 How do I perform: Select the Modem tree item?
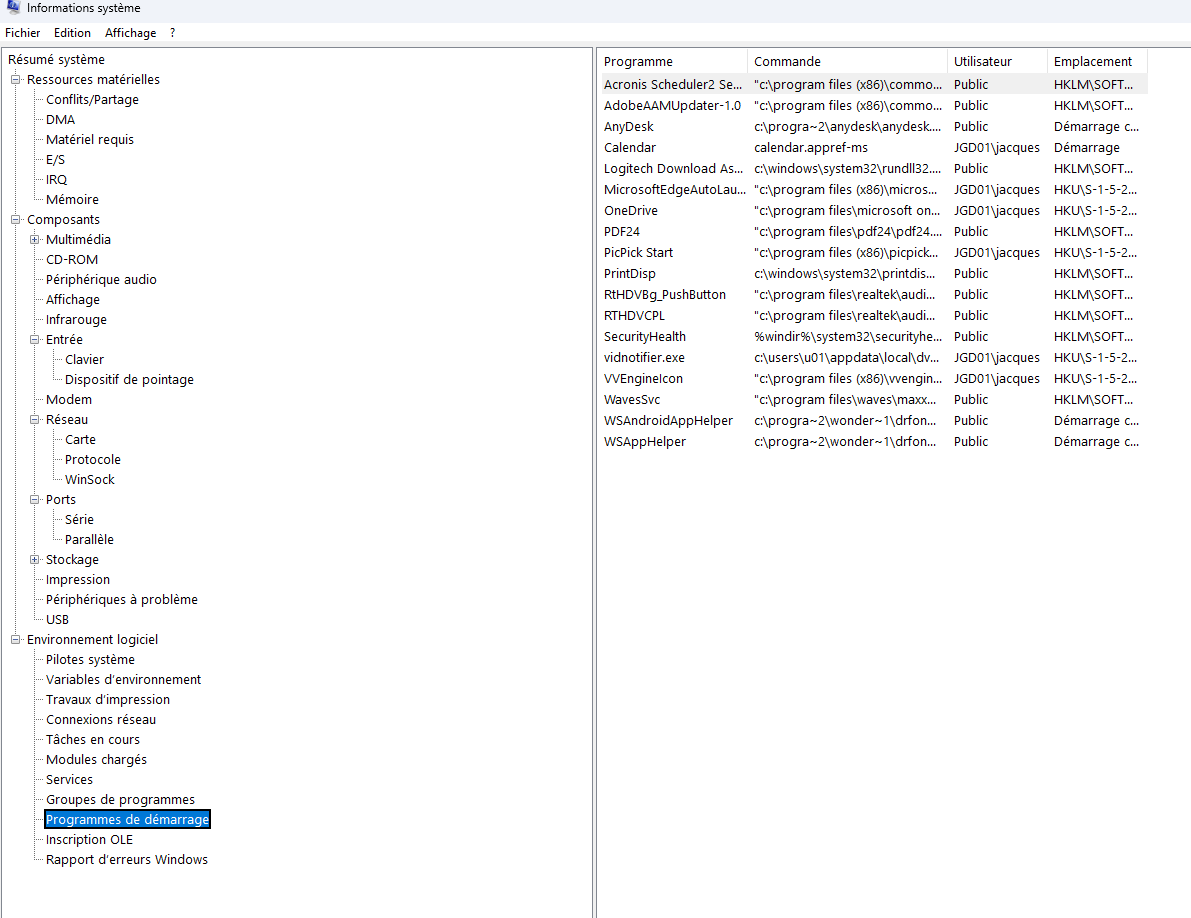click(68, 399)
